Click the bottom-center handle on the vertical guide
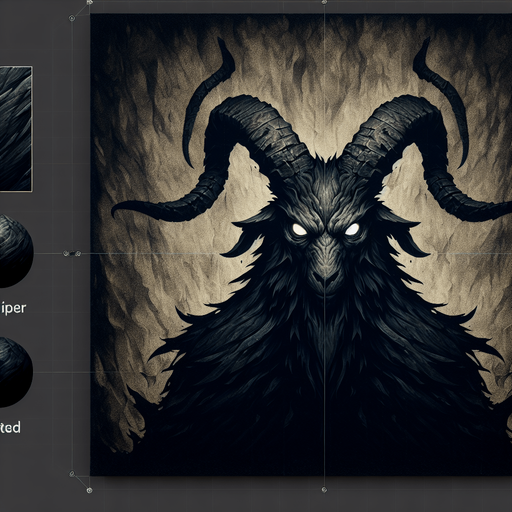Viewport: 512px width, 512px height. 324,490
